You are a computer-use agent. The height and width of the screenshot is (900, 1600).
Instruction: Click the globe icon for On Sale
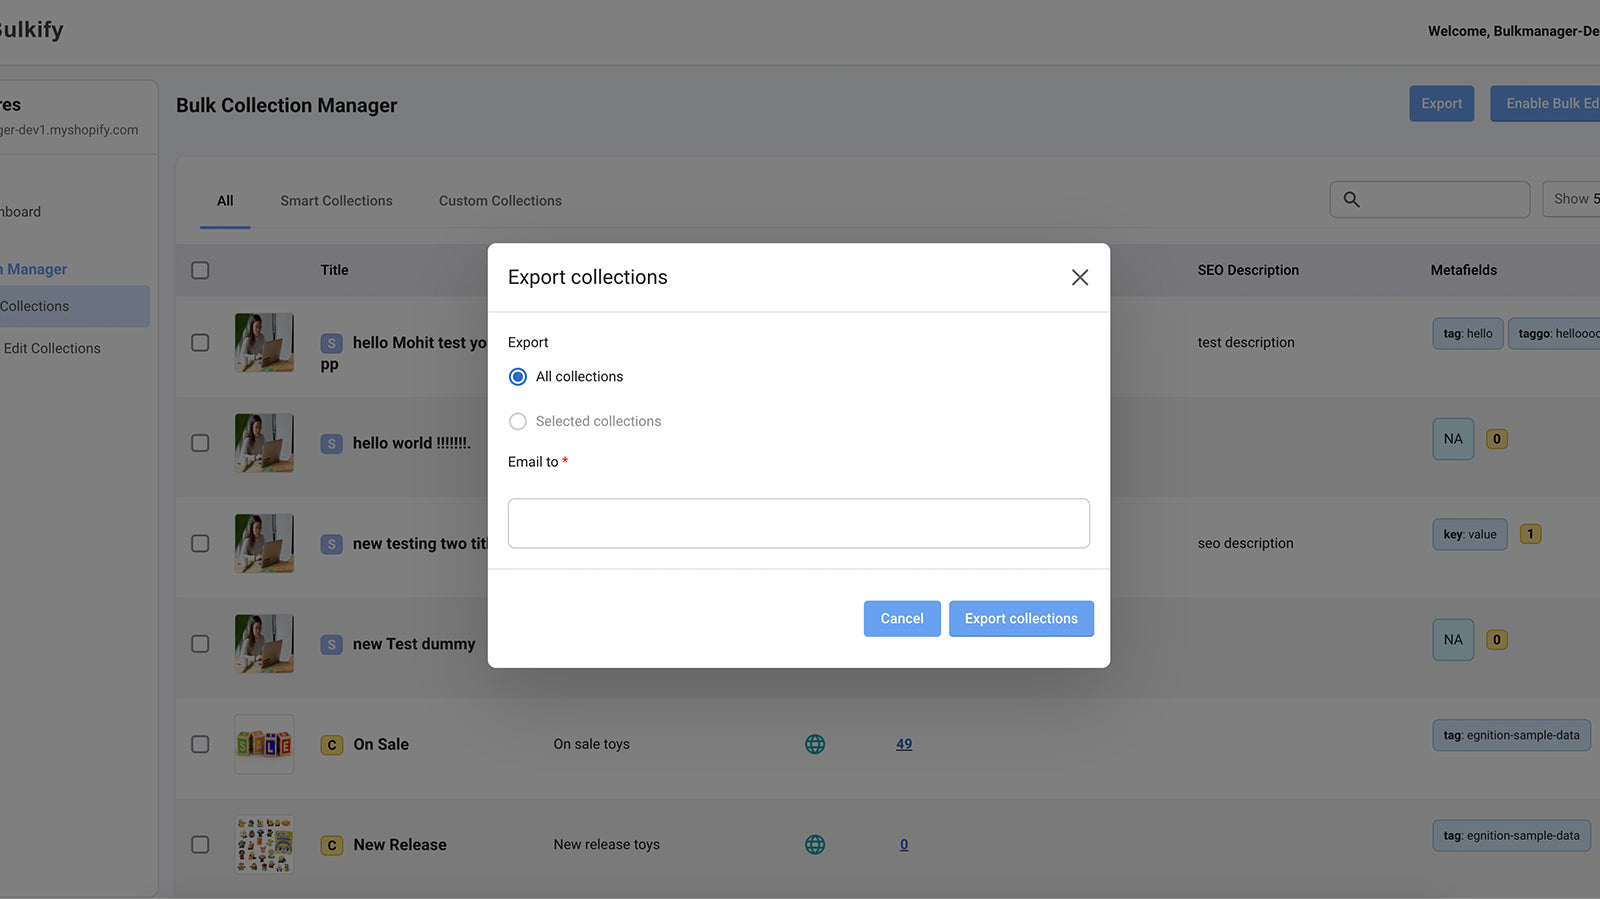tap(815, 744)
